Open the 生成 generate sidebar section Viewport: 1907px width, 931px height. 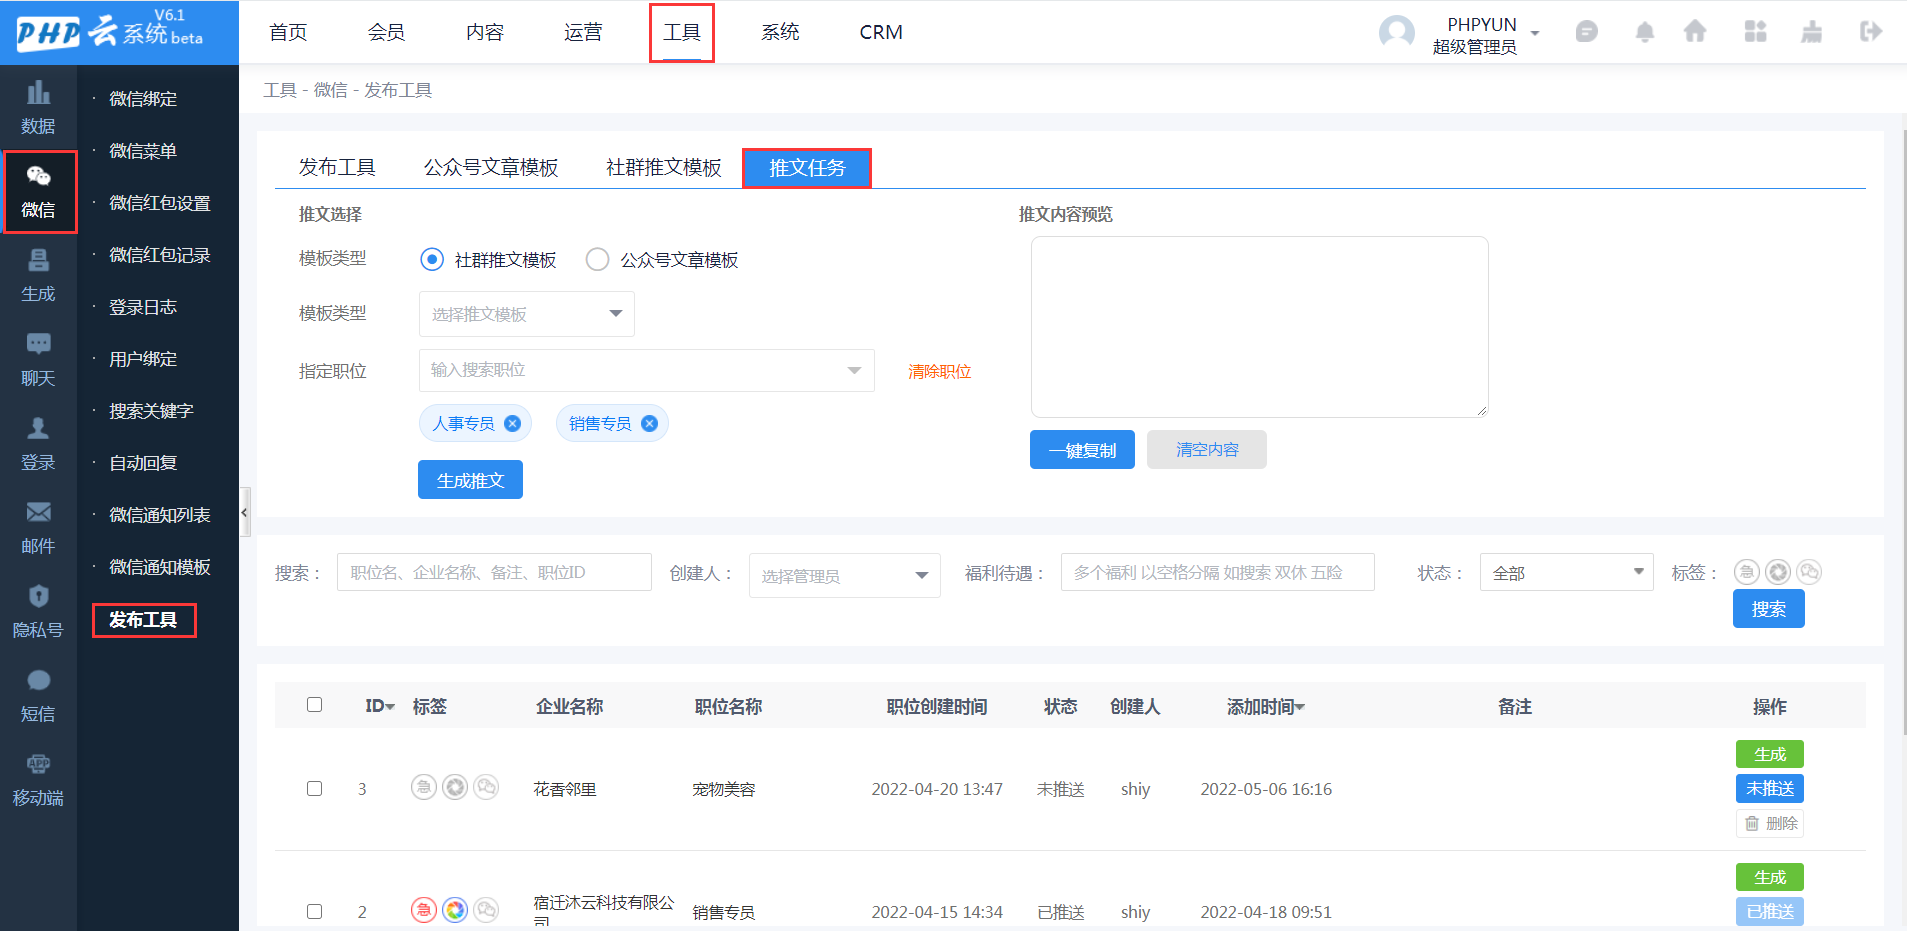tap(38, 276)
